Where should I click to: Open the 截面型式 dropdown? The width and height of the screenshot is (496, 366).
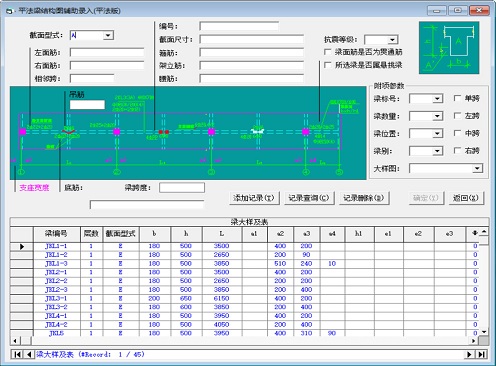coord(108,35)
